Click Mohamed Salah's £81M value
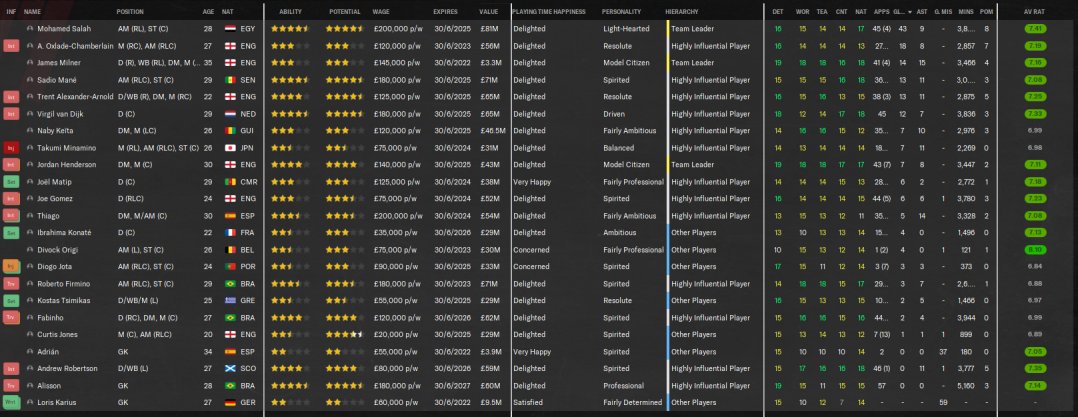1078x417 pixels. tap(490, 29)
